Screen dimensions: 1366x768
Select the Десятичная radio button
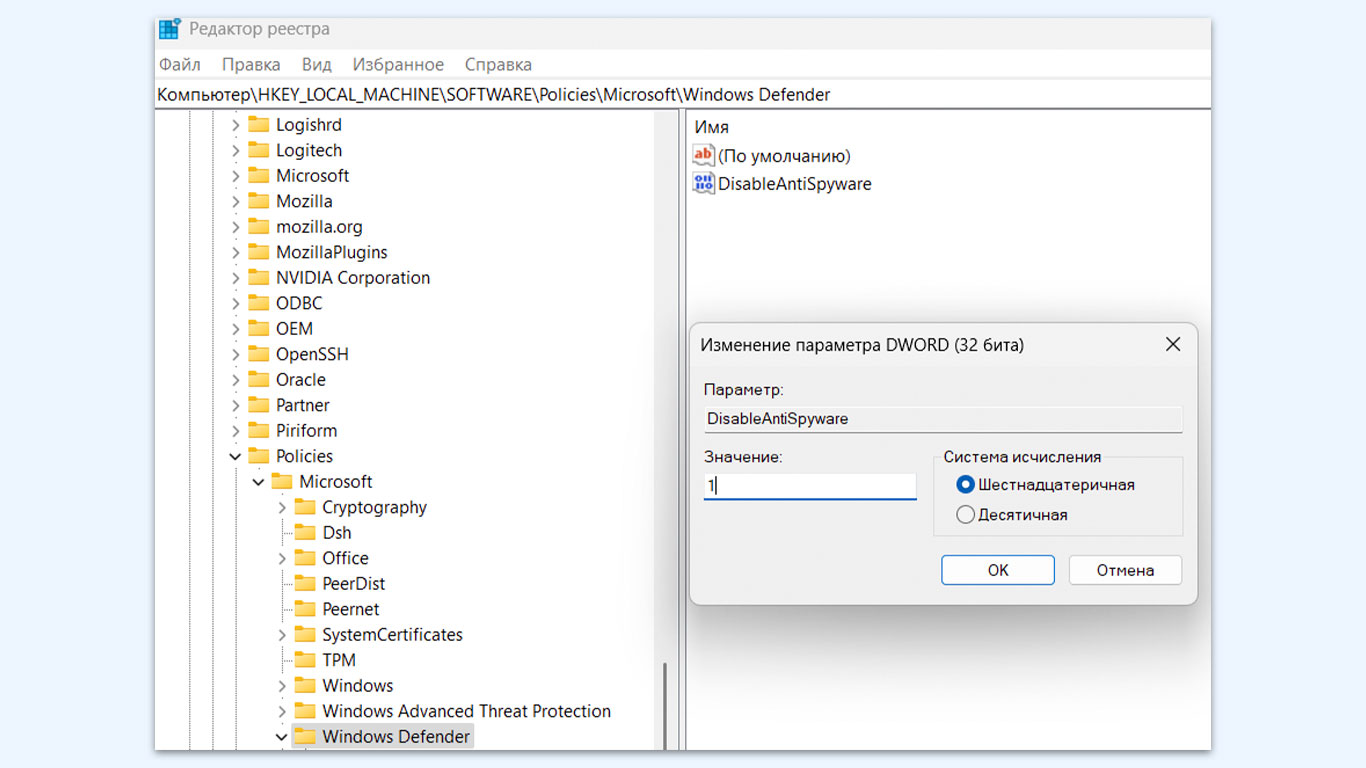pos(965,515)
